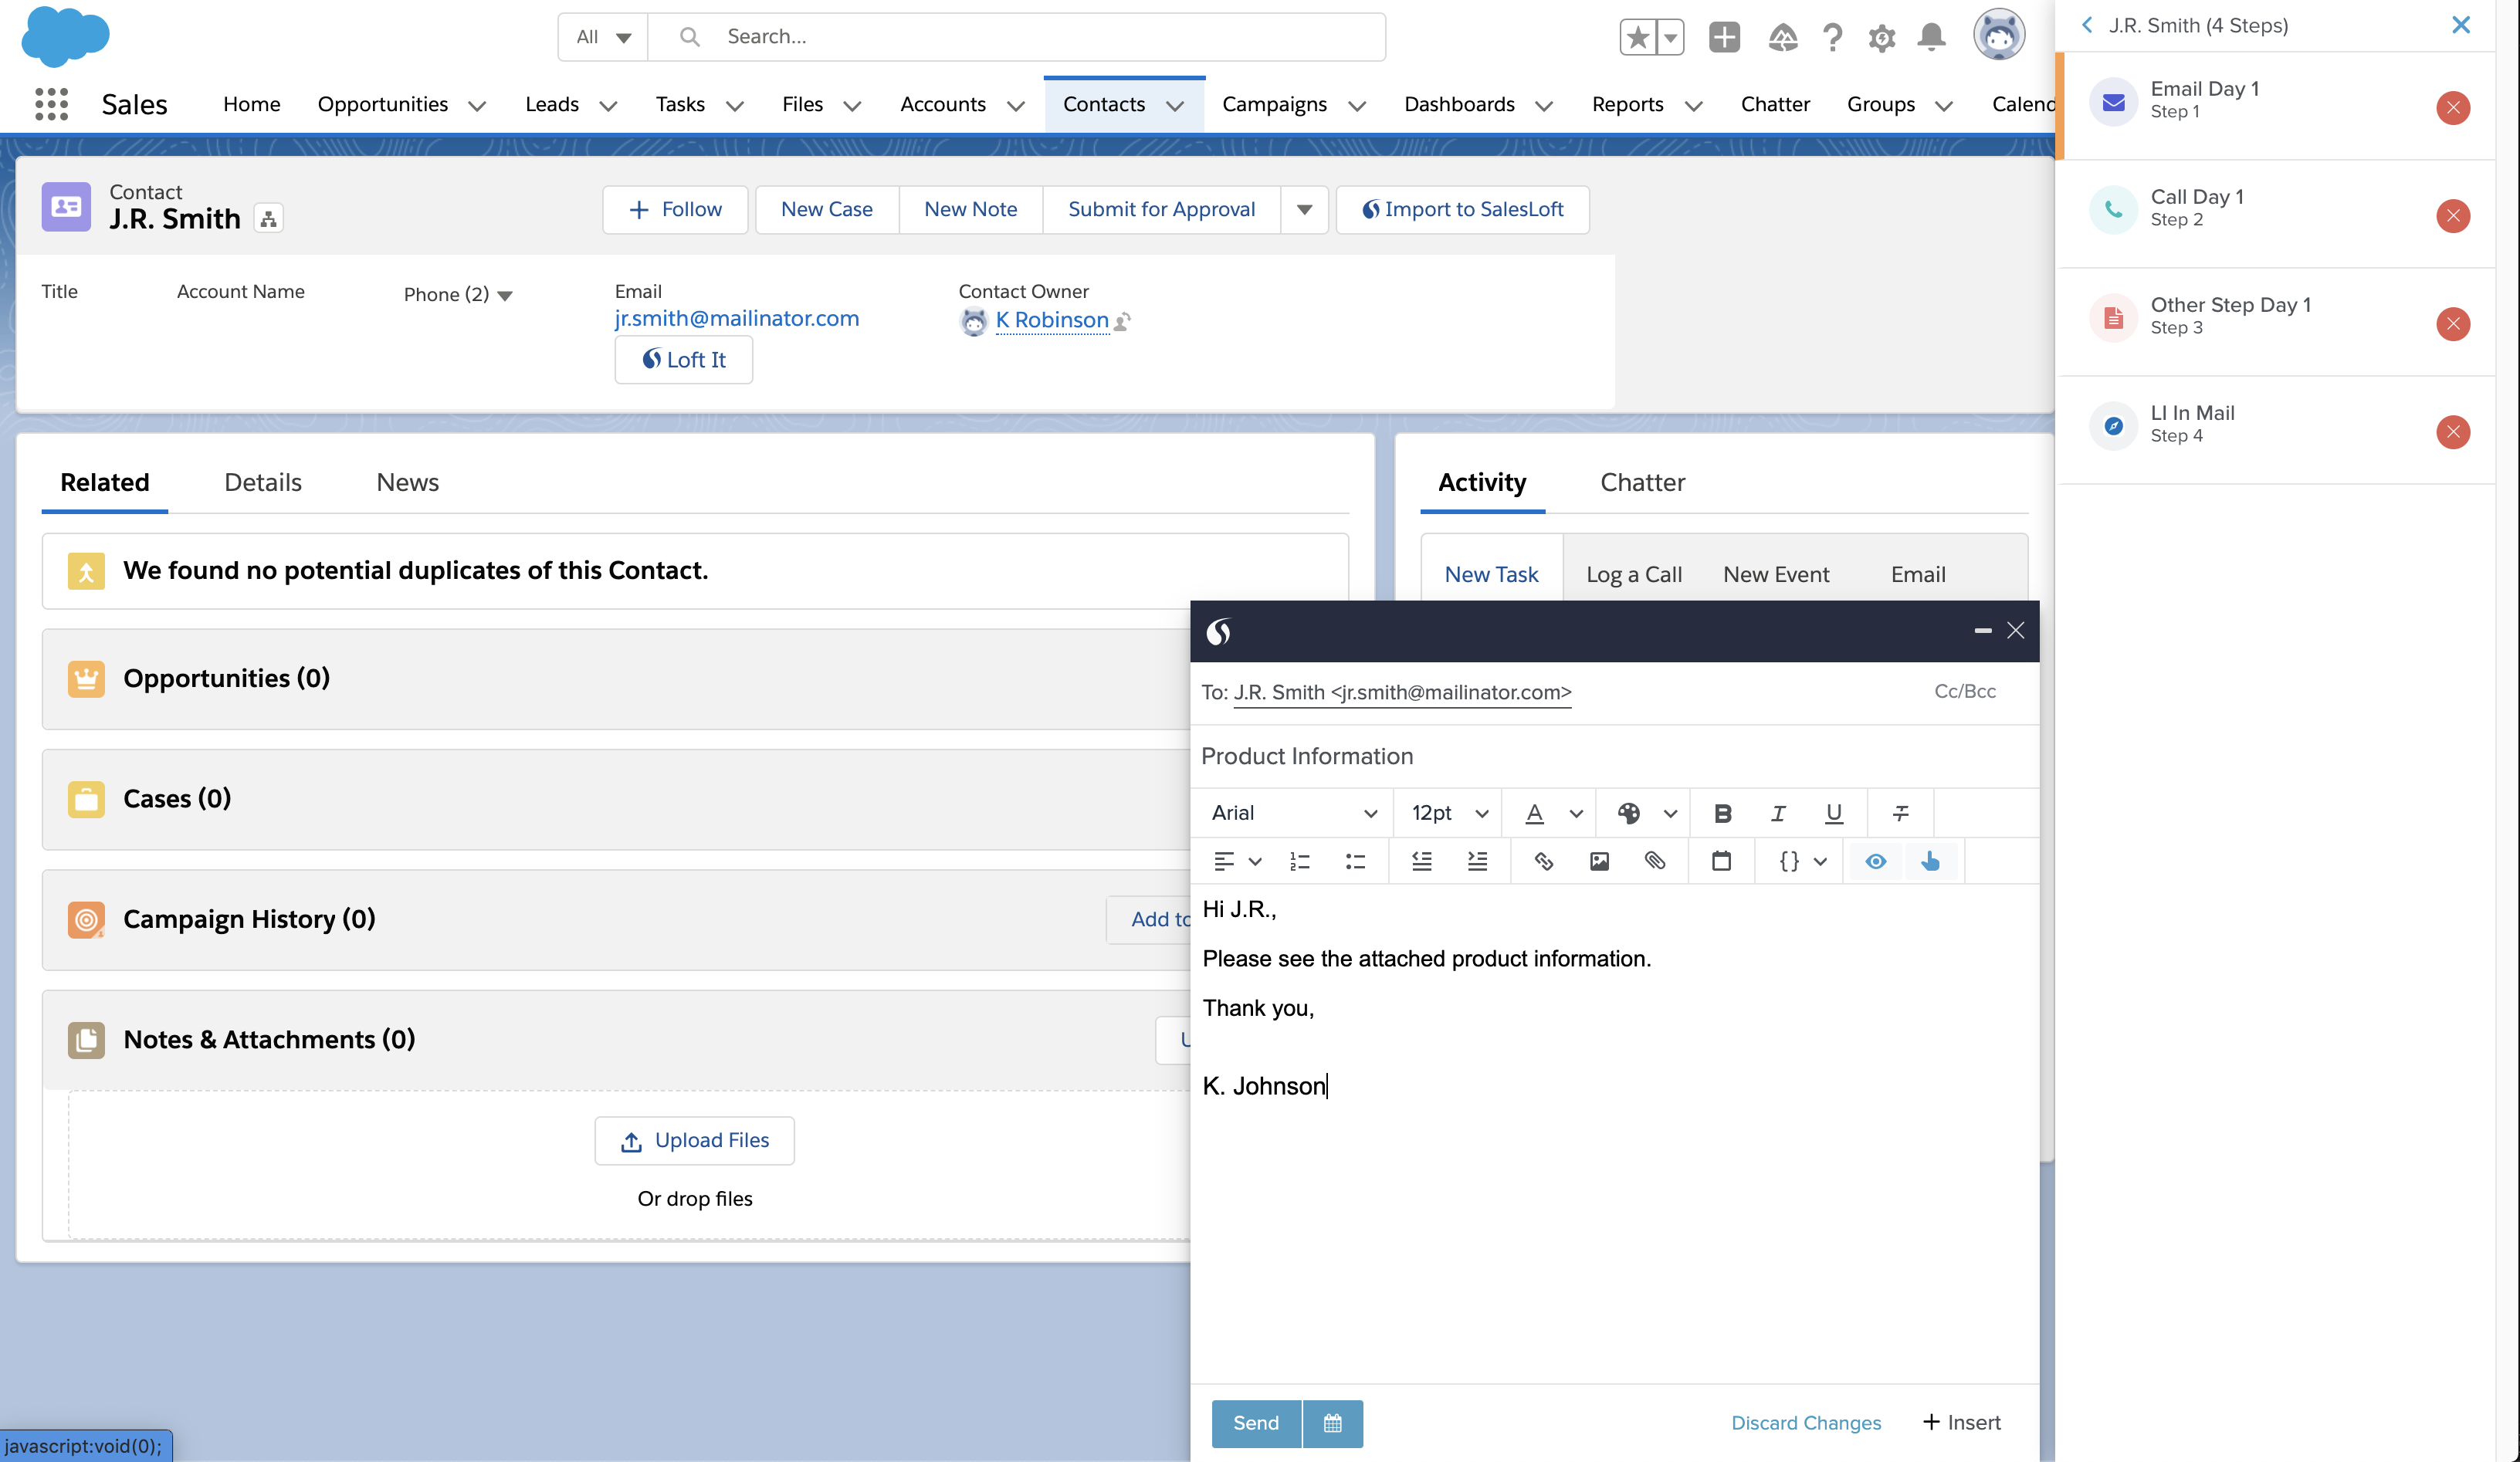Open the App Launcher grid icon
The height and width of the screenshot is (1462, 2520).
51,104
